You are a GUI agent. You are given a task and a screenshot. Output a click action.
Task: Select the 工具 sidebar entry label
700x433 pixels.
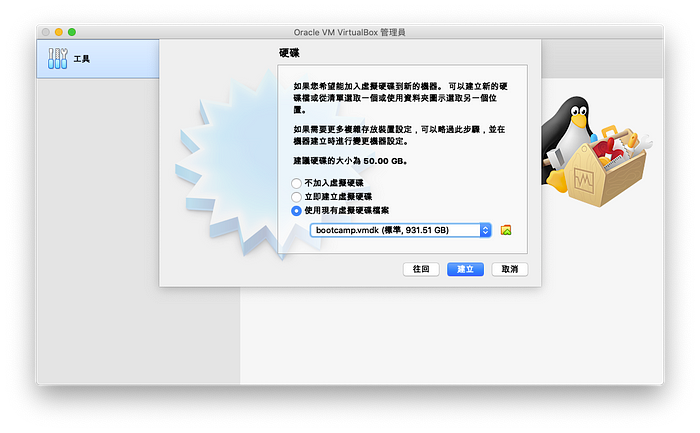pyautogui.click(x=82, y=59)
